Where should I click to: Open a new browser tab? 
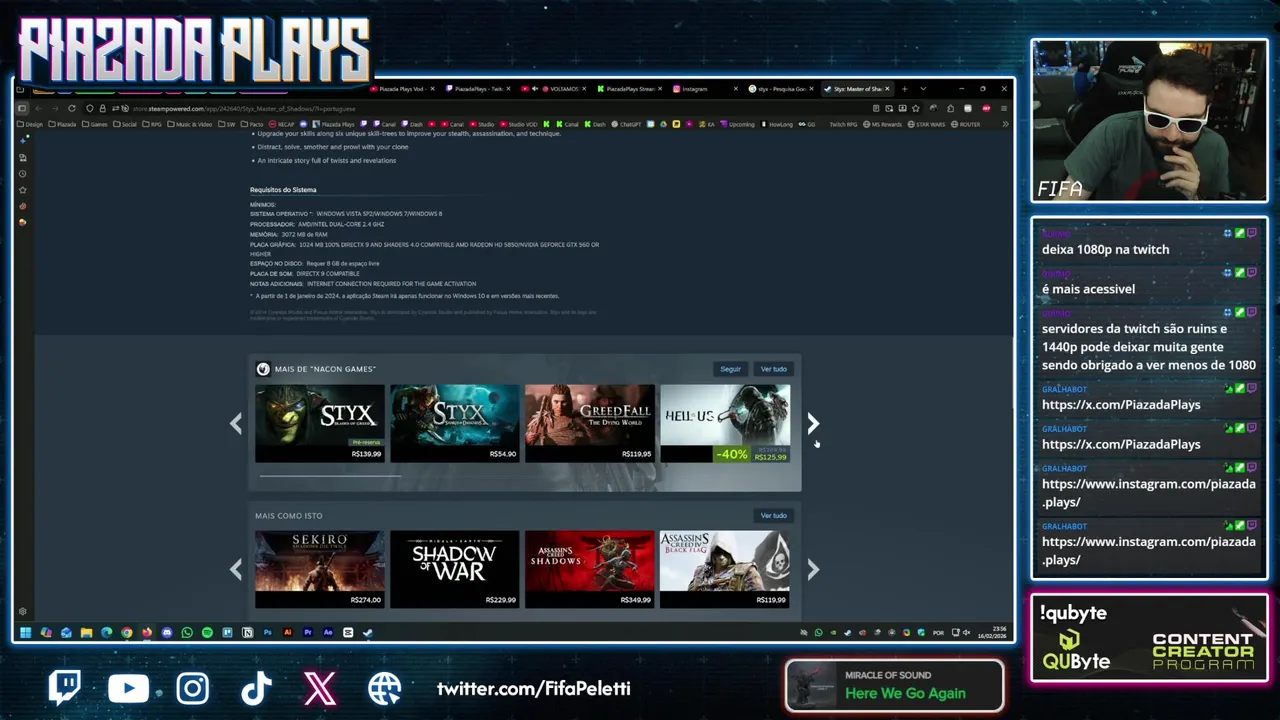904,89
